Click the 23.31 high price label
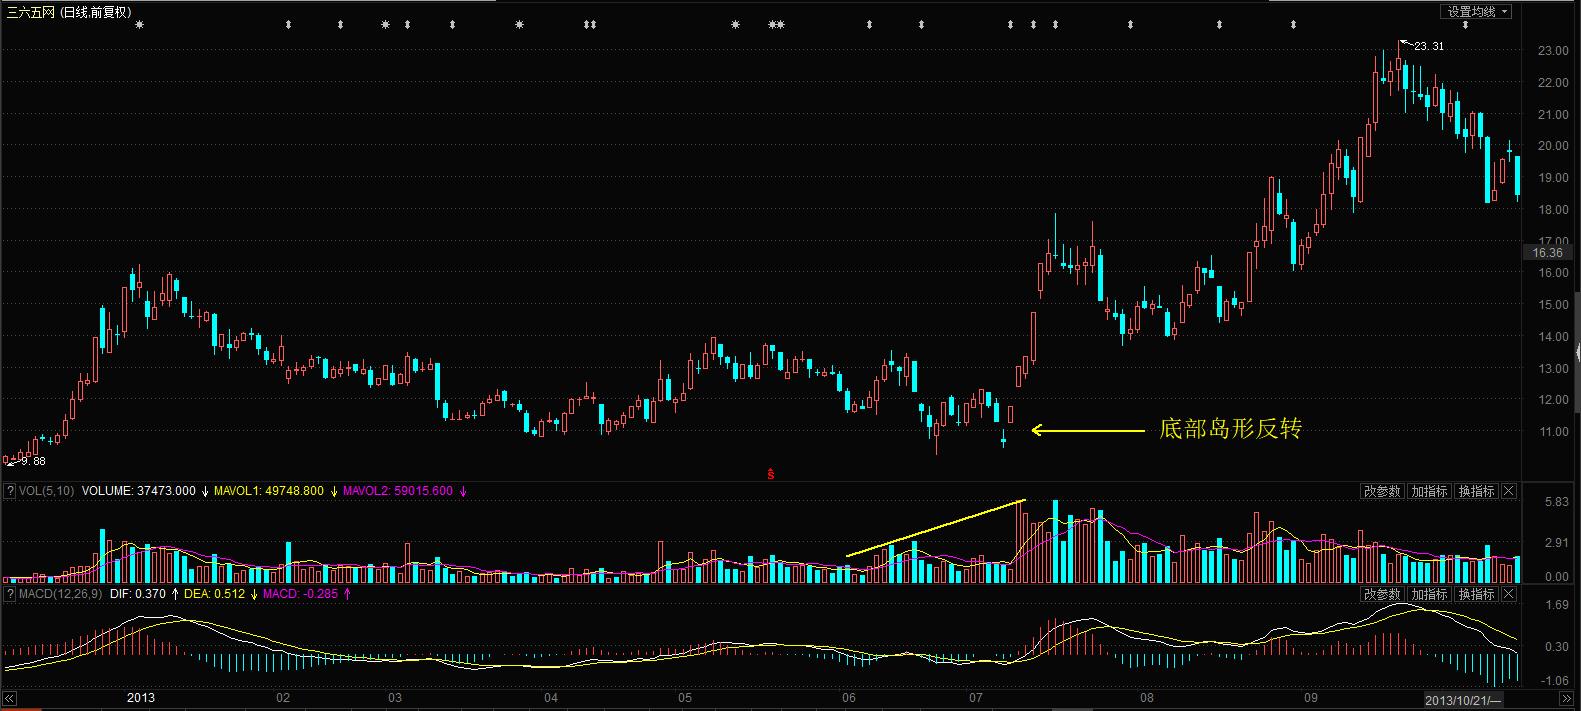Screen dimensions: 1581x711 (x=1428, y=46)
